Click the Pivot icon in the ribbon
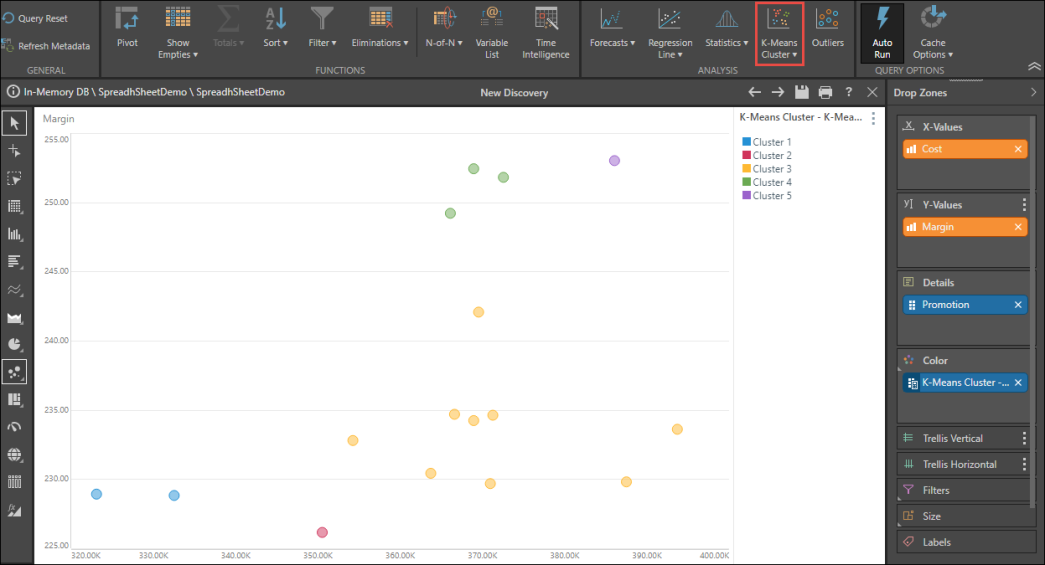This screenshot has width=1045, height=565. coord(127,28)
